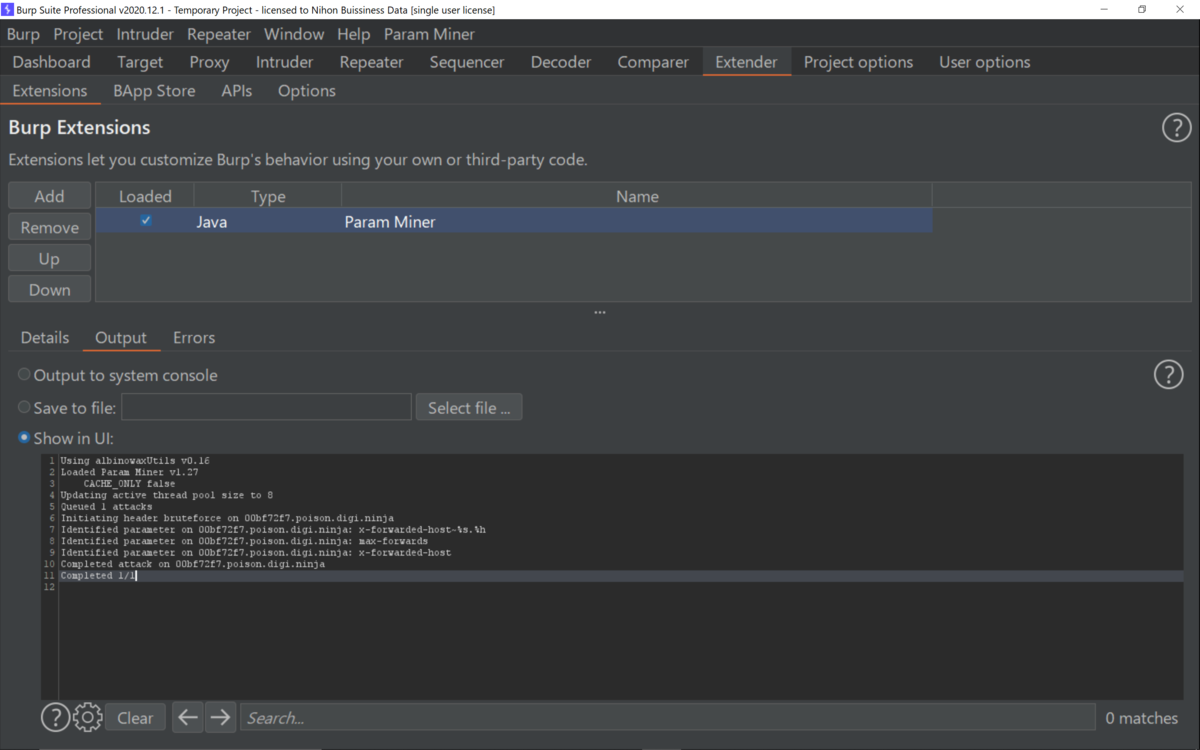
Task: Open Burp Extensions help question mark icon
Action: 1176,128
